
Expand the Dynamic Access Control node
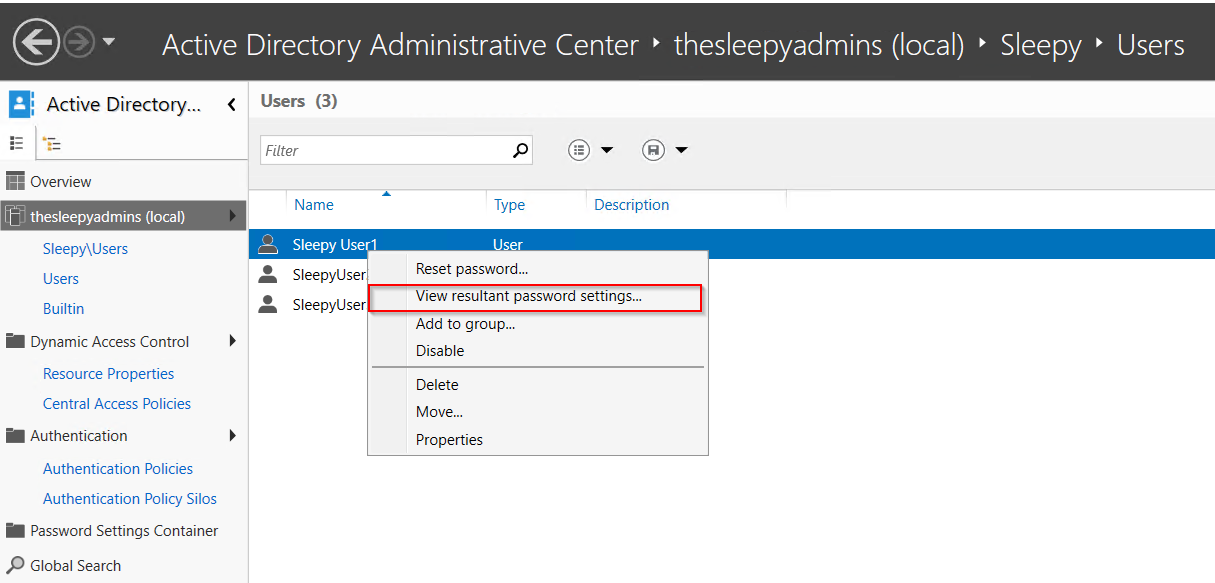click(233, 341)
